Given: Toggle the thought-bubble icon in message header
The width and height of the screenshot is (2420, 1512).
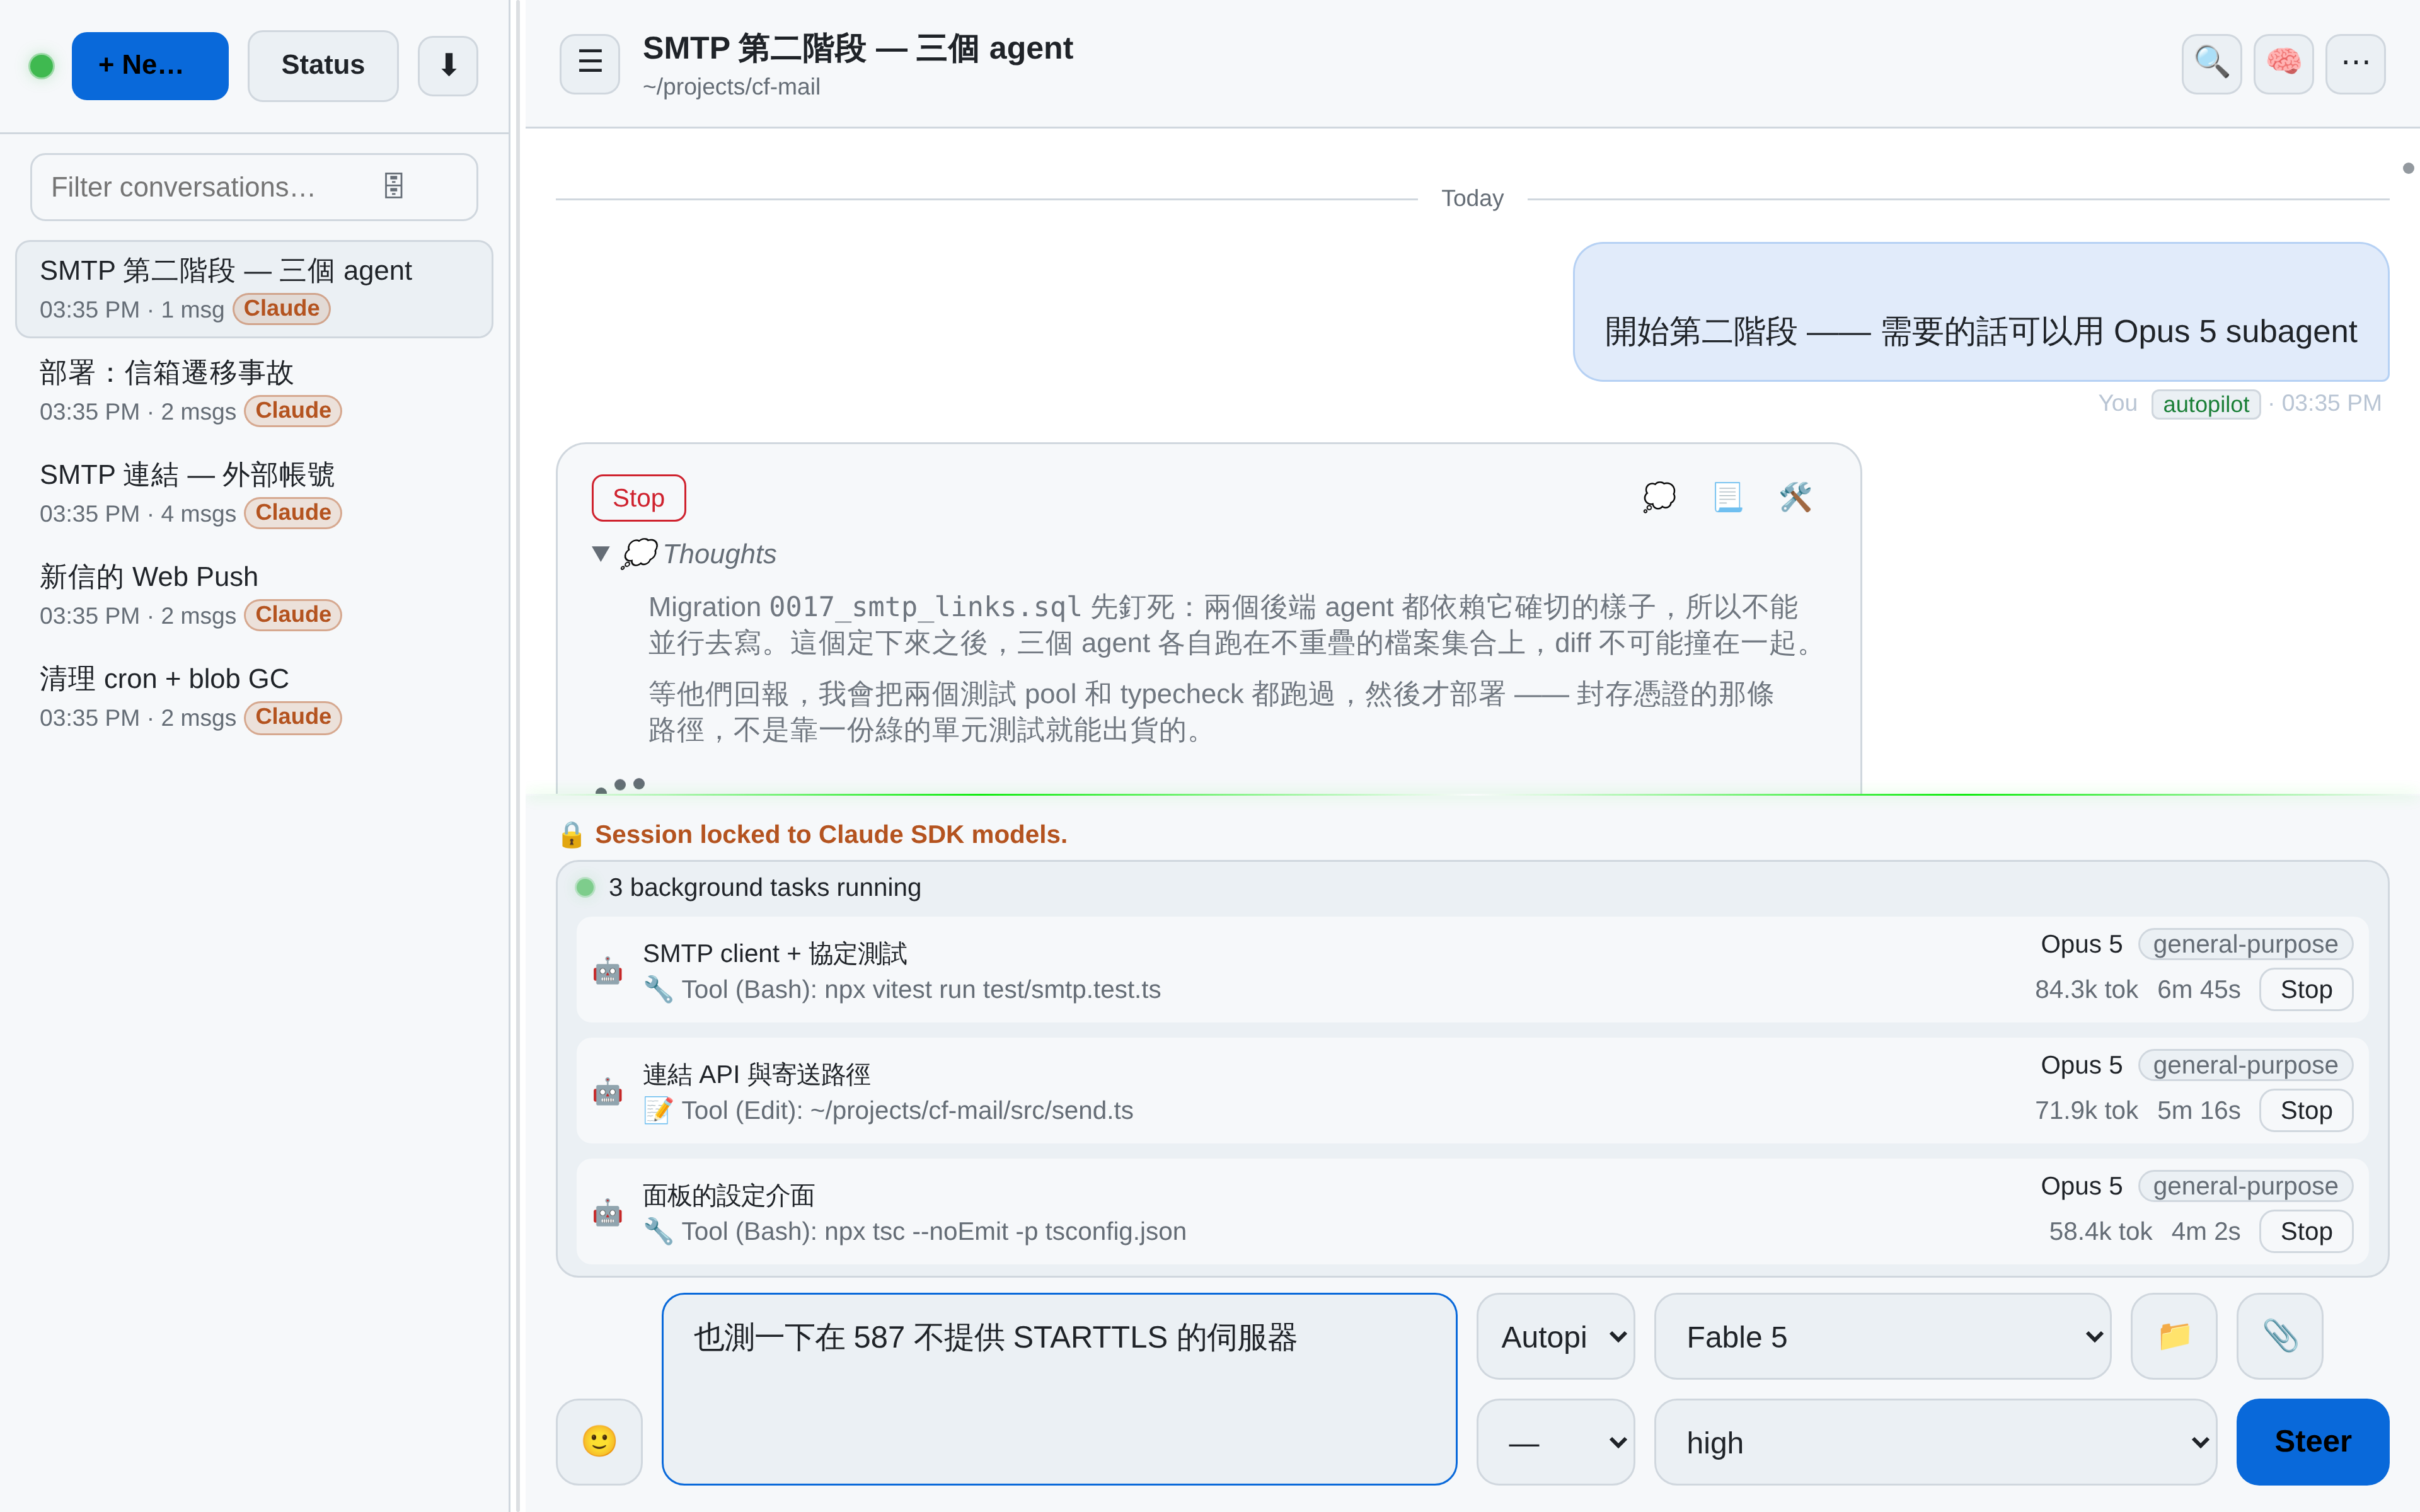Looking at the screenshot, I should click(1659, 497).
